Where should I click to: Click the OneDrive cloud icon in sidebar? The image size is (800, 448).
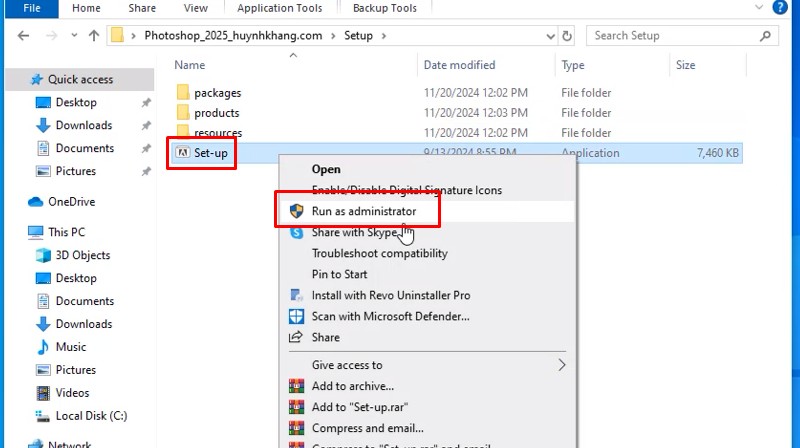36,201
